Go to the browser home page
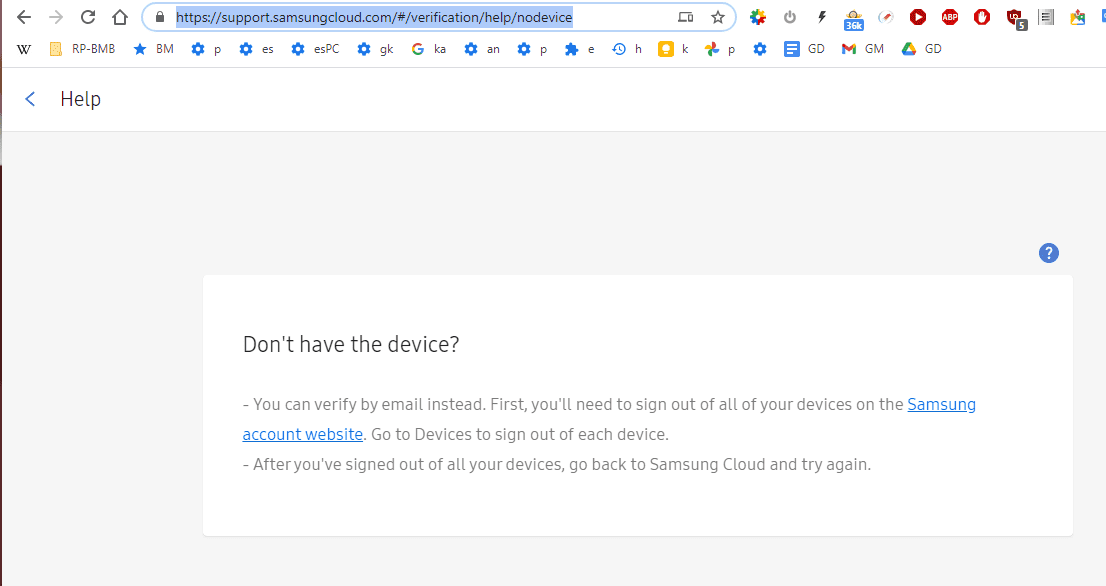This screenshot has width=1106, height=586. [x=120, y=17]
